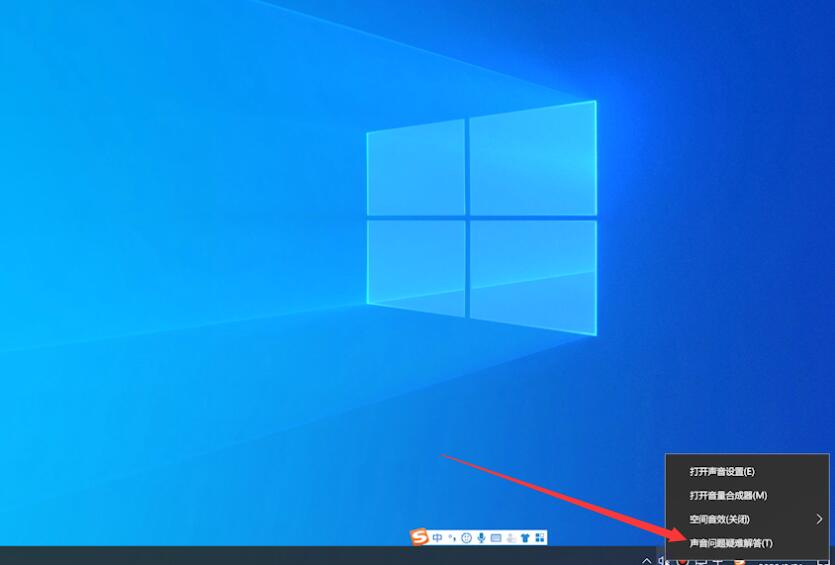
Task: Open the Sogou skin shirt icon
Action: [x=525, y=538]
